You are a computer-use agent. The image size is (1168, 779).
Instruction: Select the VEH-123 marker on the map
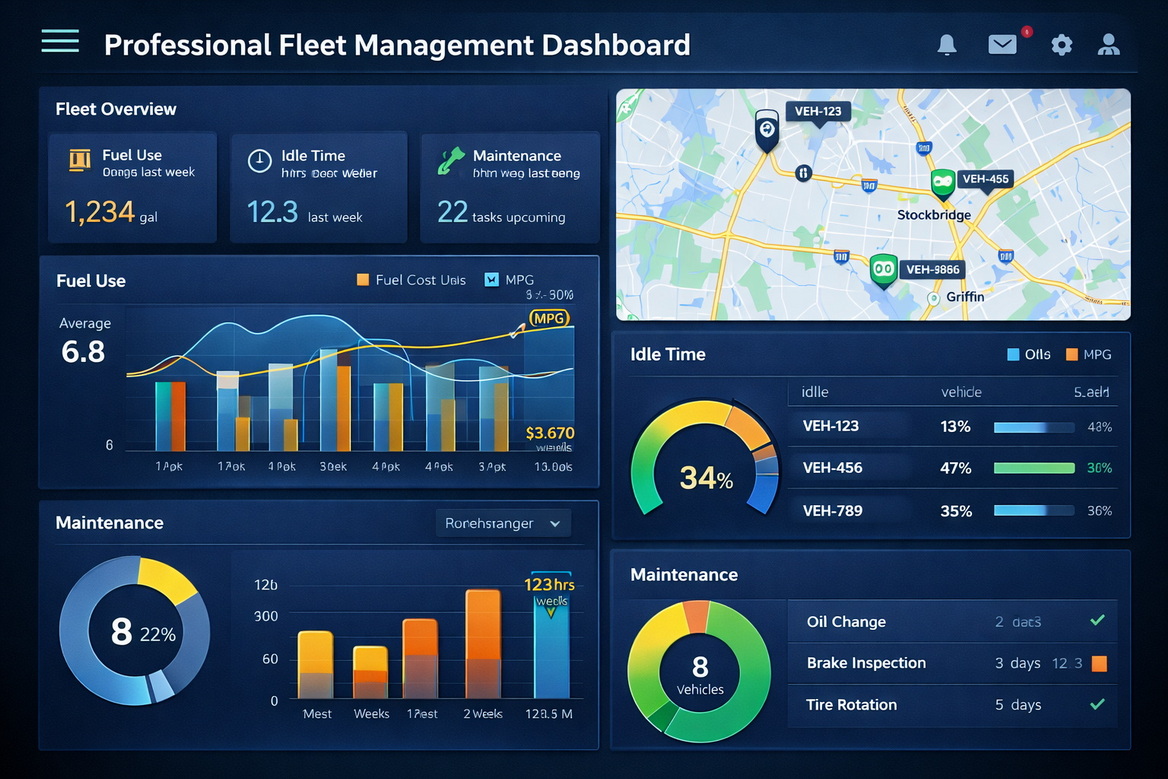tap(766, 129)
